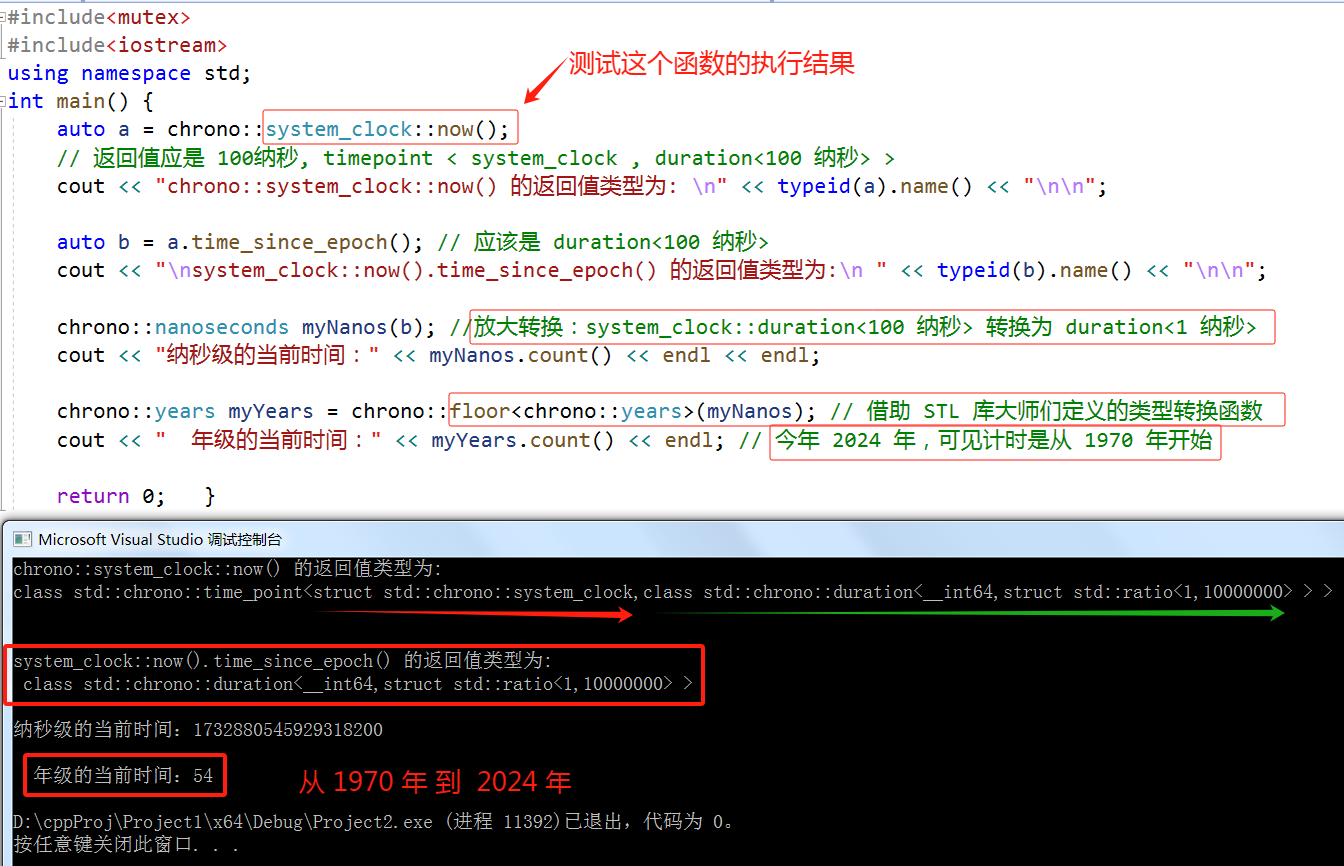Click the code string literal '年级的当前时间：'

269,440
